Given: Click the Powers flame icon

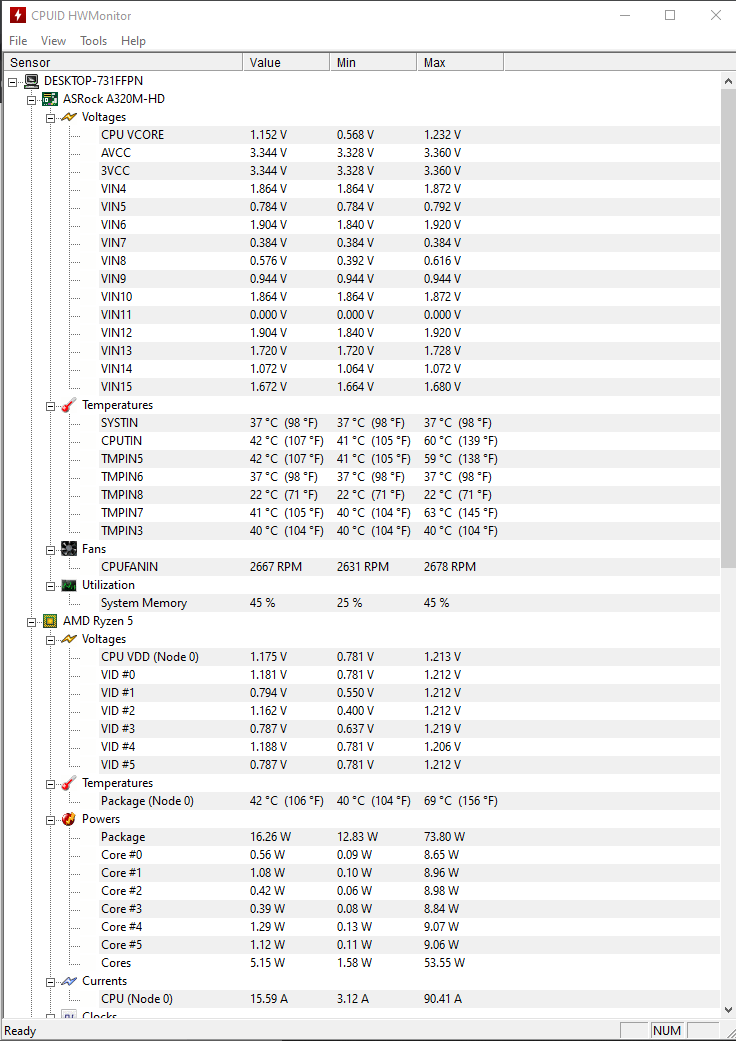Looking at the screenshot, I should (68, 819).
